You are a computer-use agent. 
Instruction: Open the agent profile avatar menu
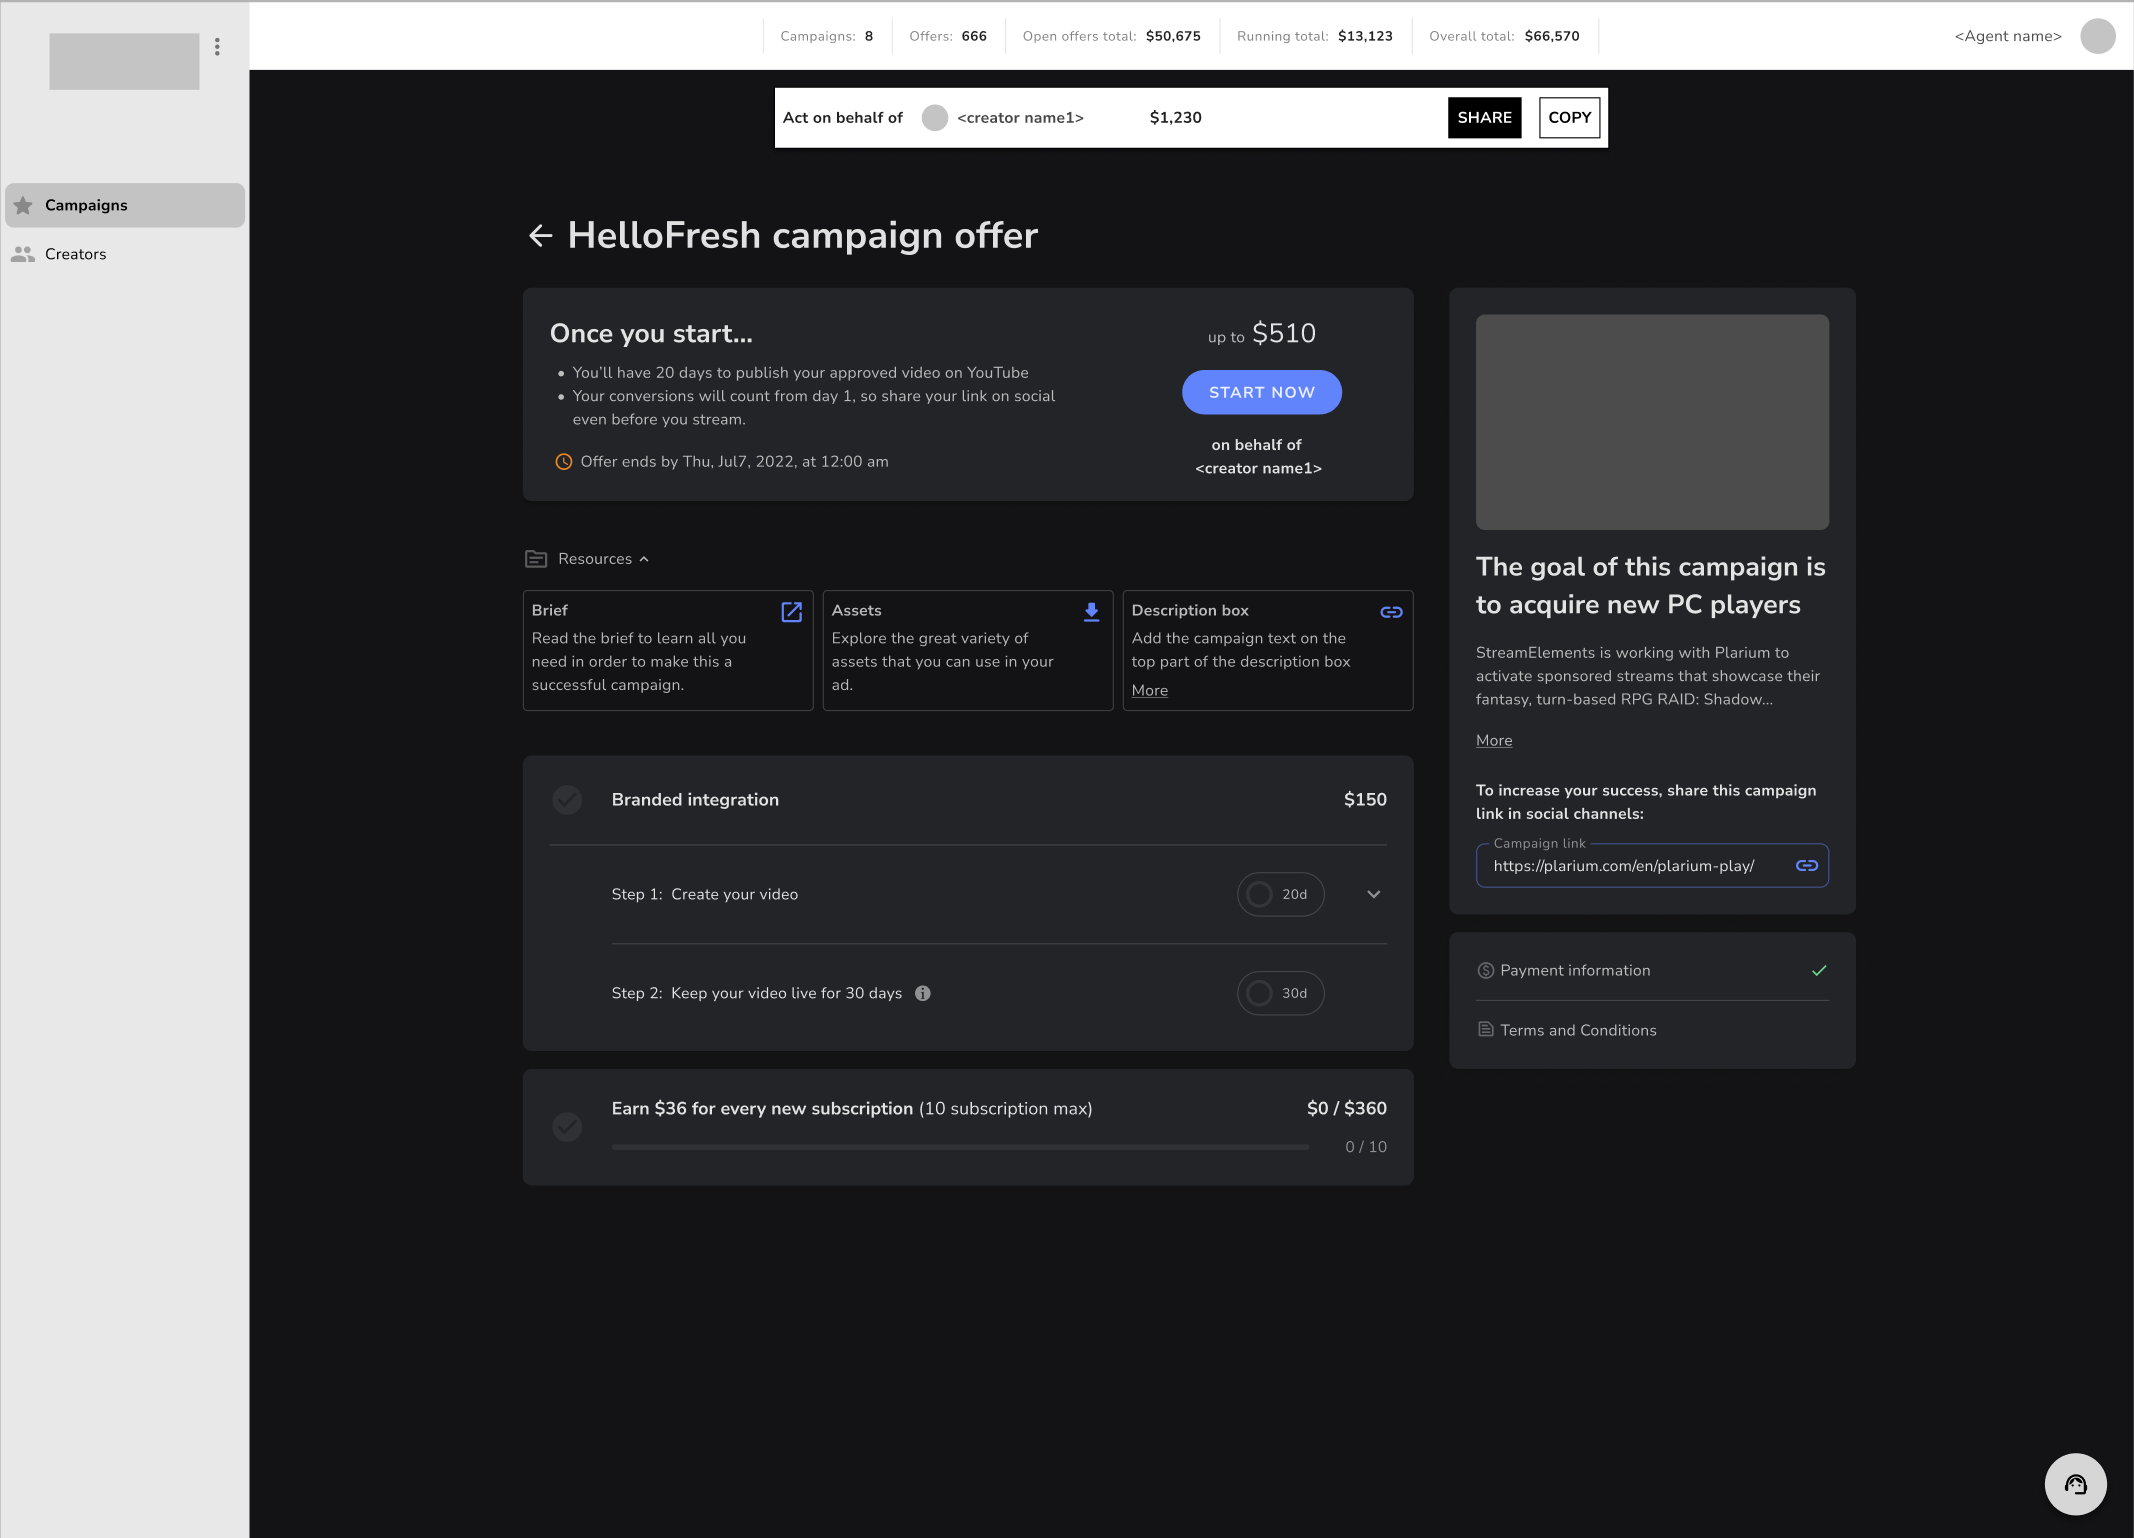2097,36
